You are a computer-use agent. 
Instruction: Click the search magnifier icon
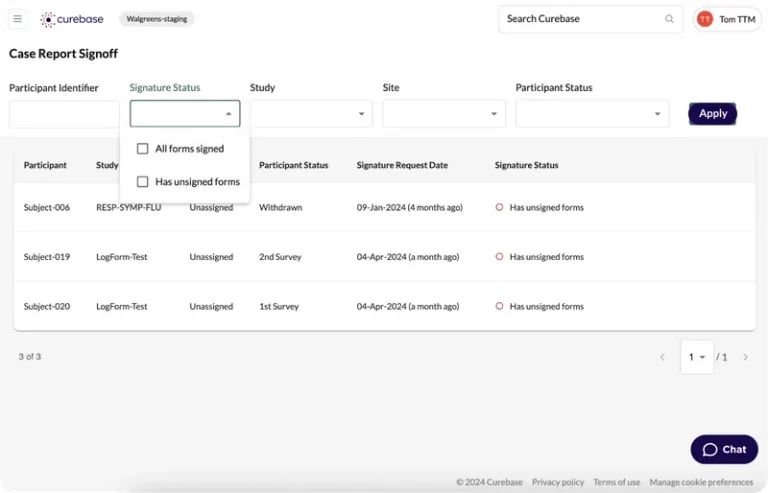[669, 19]
